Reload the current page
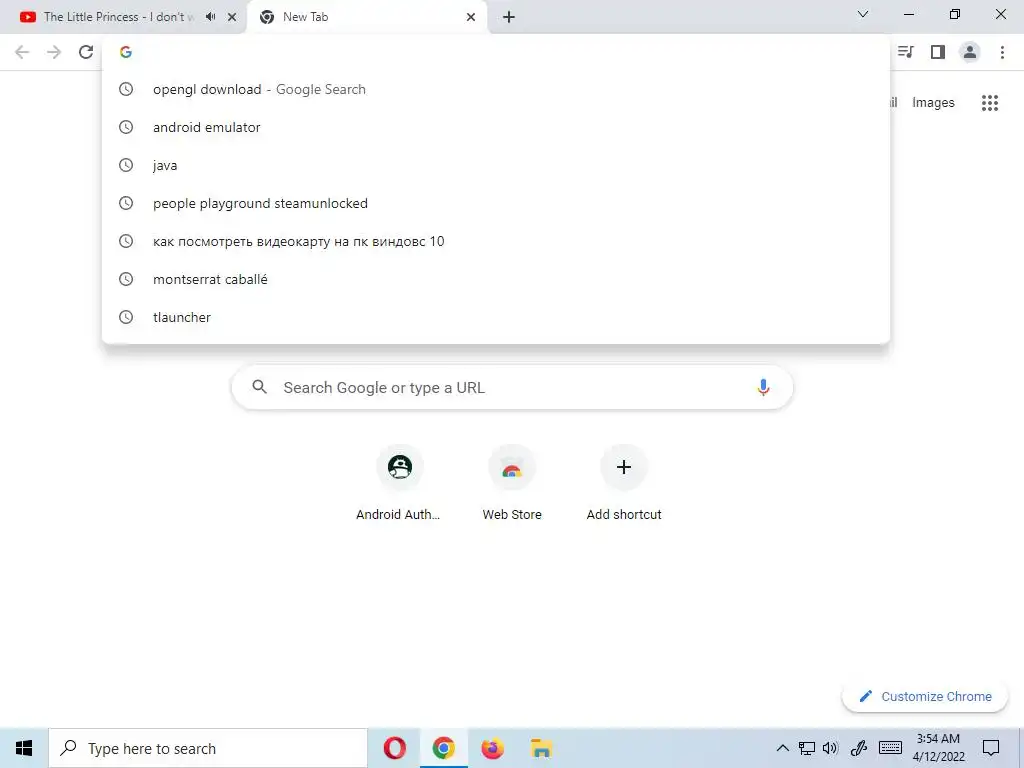 point(86,52)
